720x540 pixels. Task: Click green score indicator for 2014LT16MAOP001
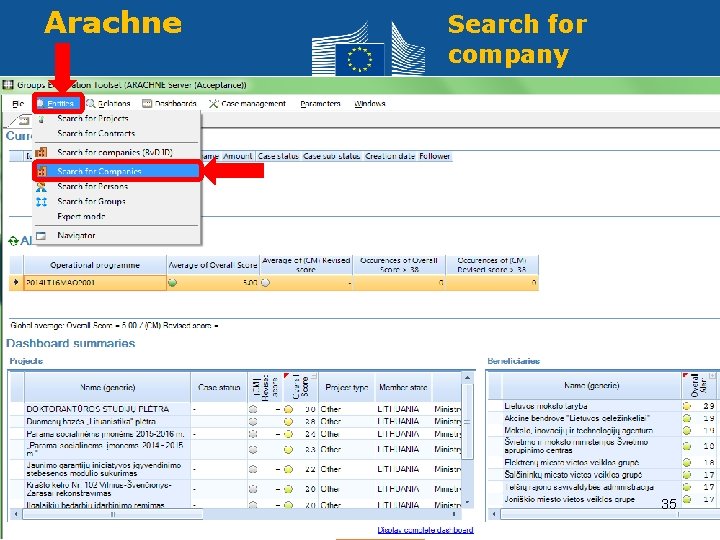[x=173, y=283]
